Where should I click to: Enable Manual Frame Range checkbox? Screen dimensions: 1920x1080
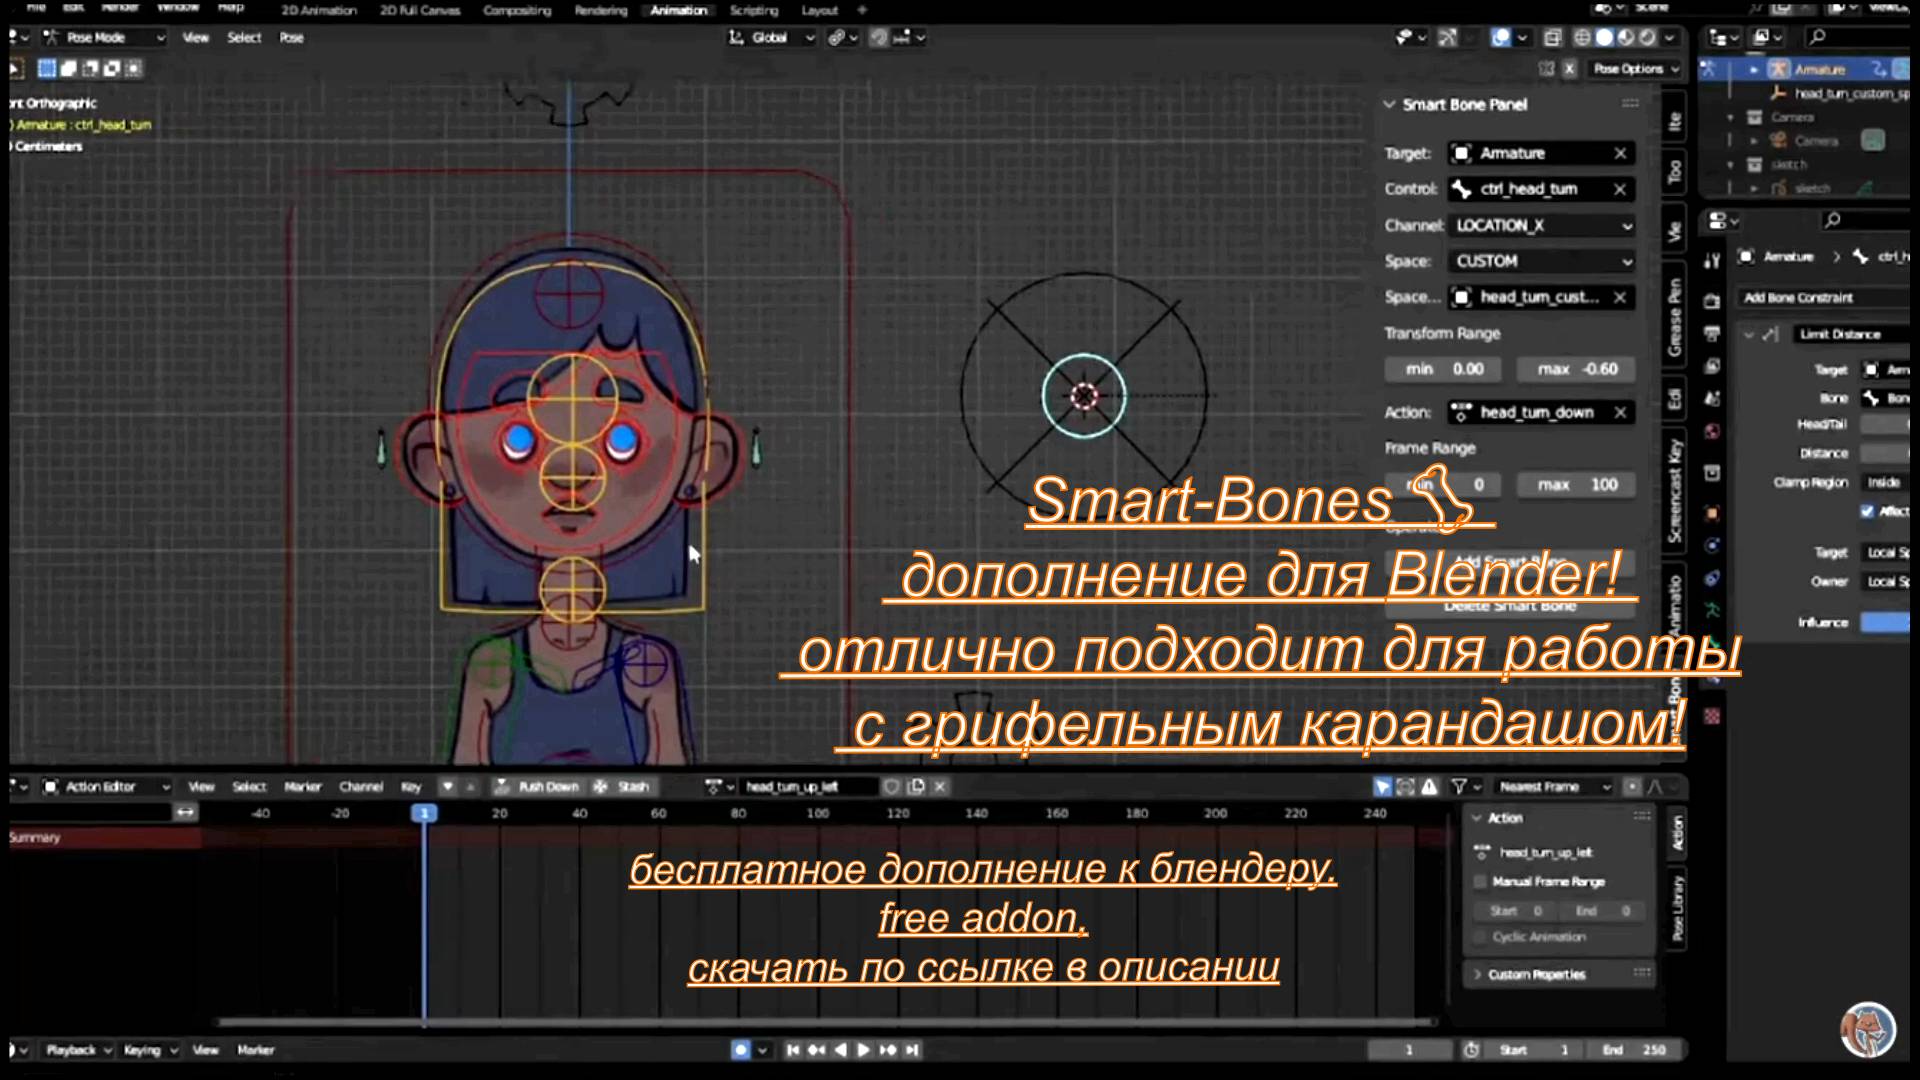(1480, 881)
